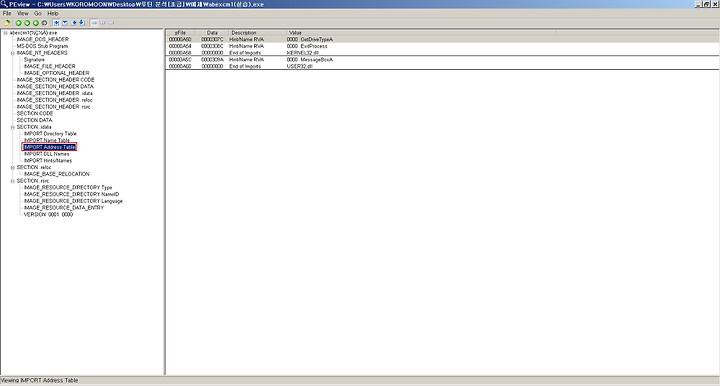Collapse the root exe tree node
This screenshot has height=386, width=720.
coord(6,33)
